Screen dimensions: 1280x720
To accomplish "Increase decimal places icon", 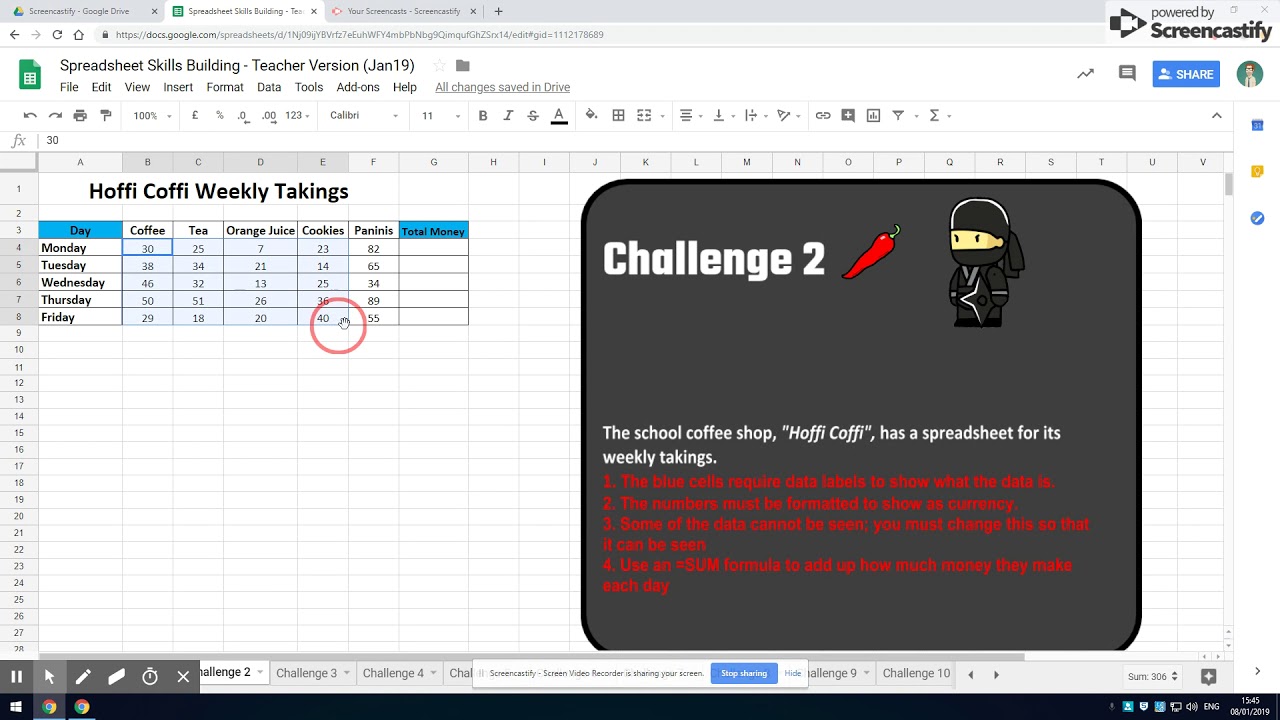I will pyautogui.click(x=269, y=116).
